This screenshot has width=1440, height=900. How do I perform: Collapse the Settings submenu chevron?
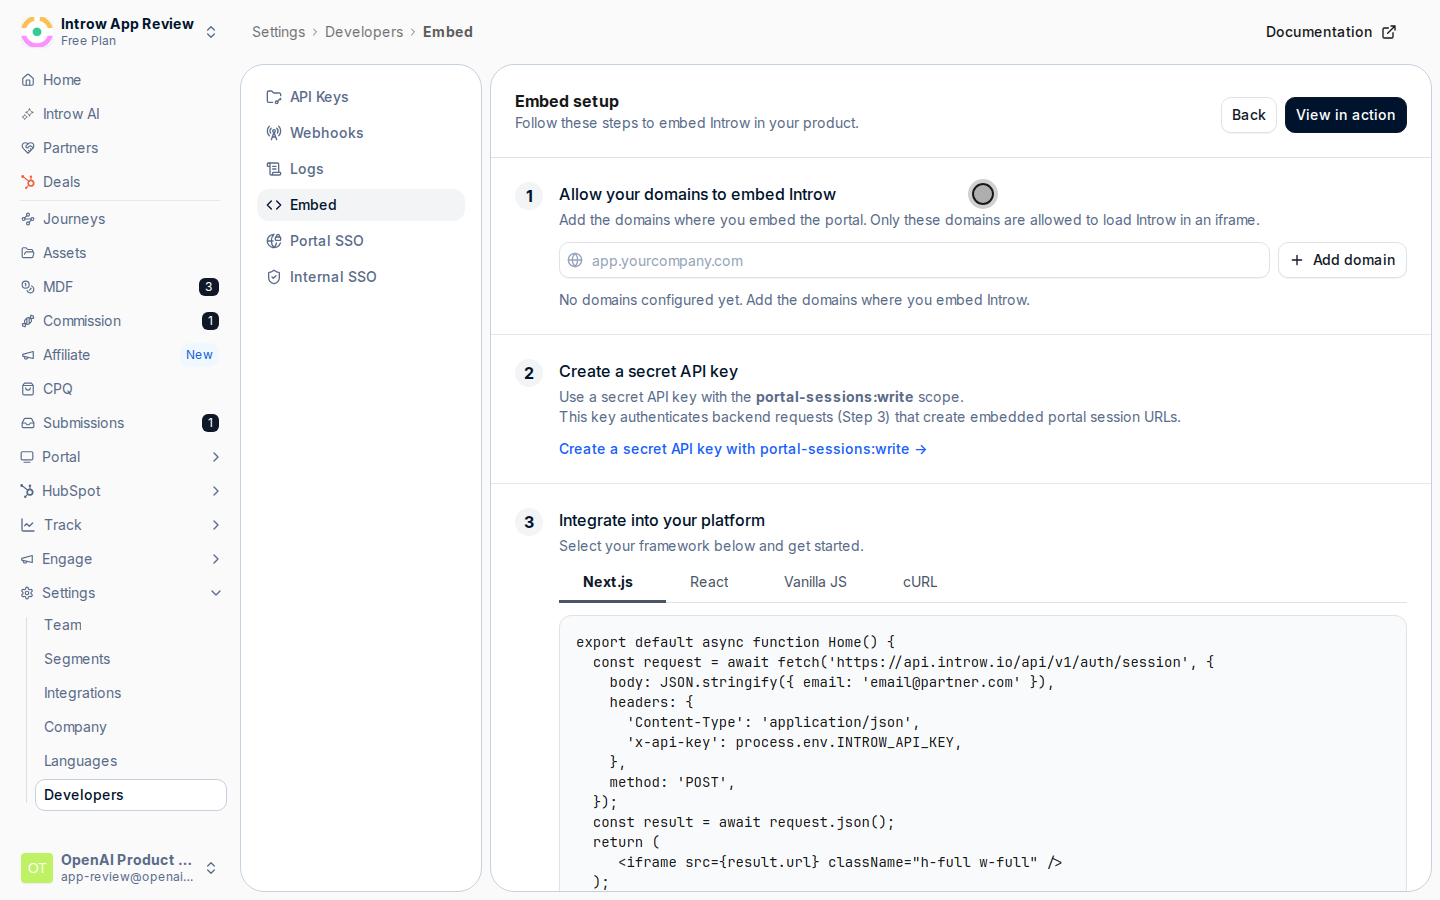coord(216,593)
